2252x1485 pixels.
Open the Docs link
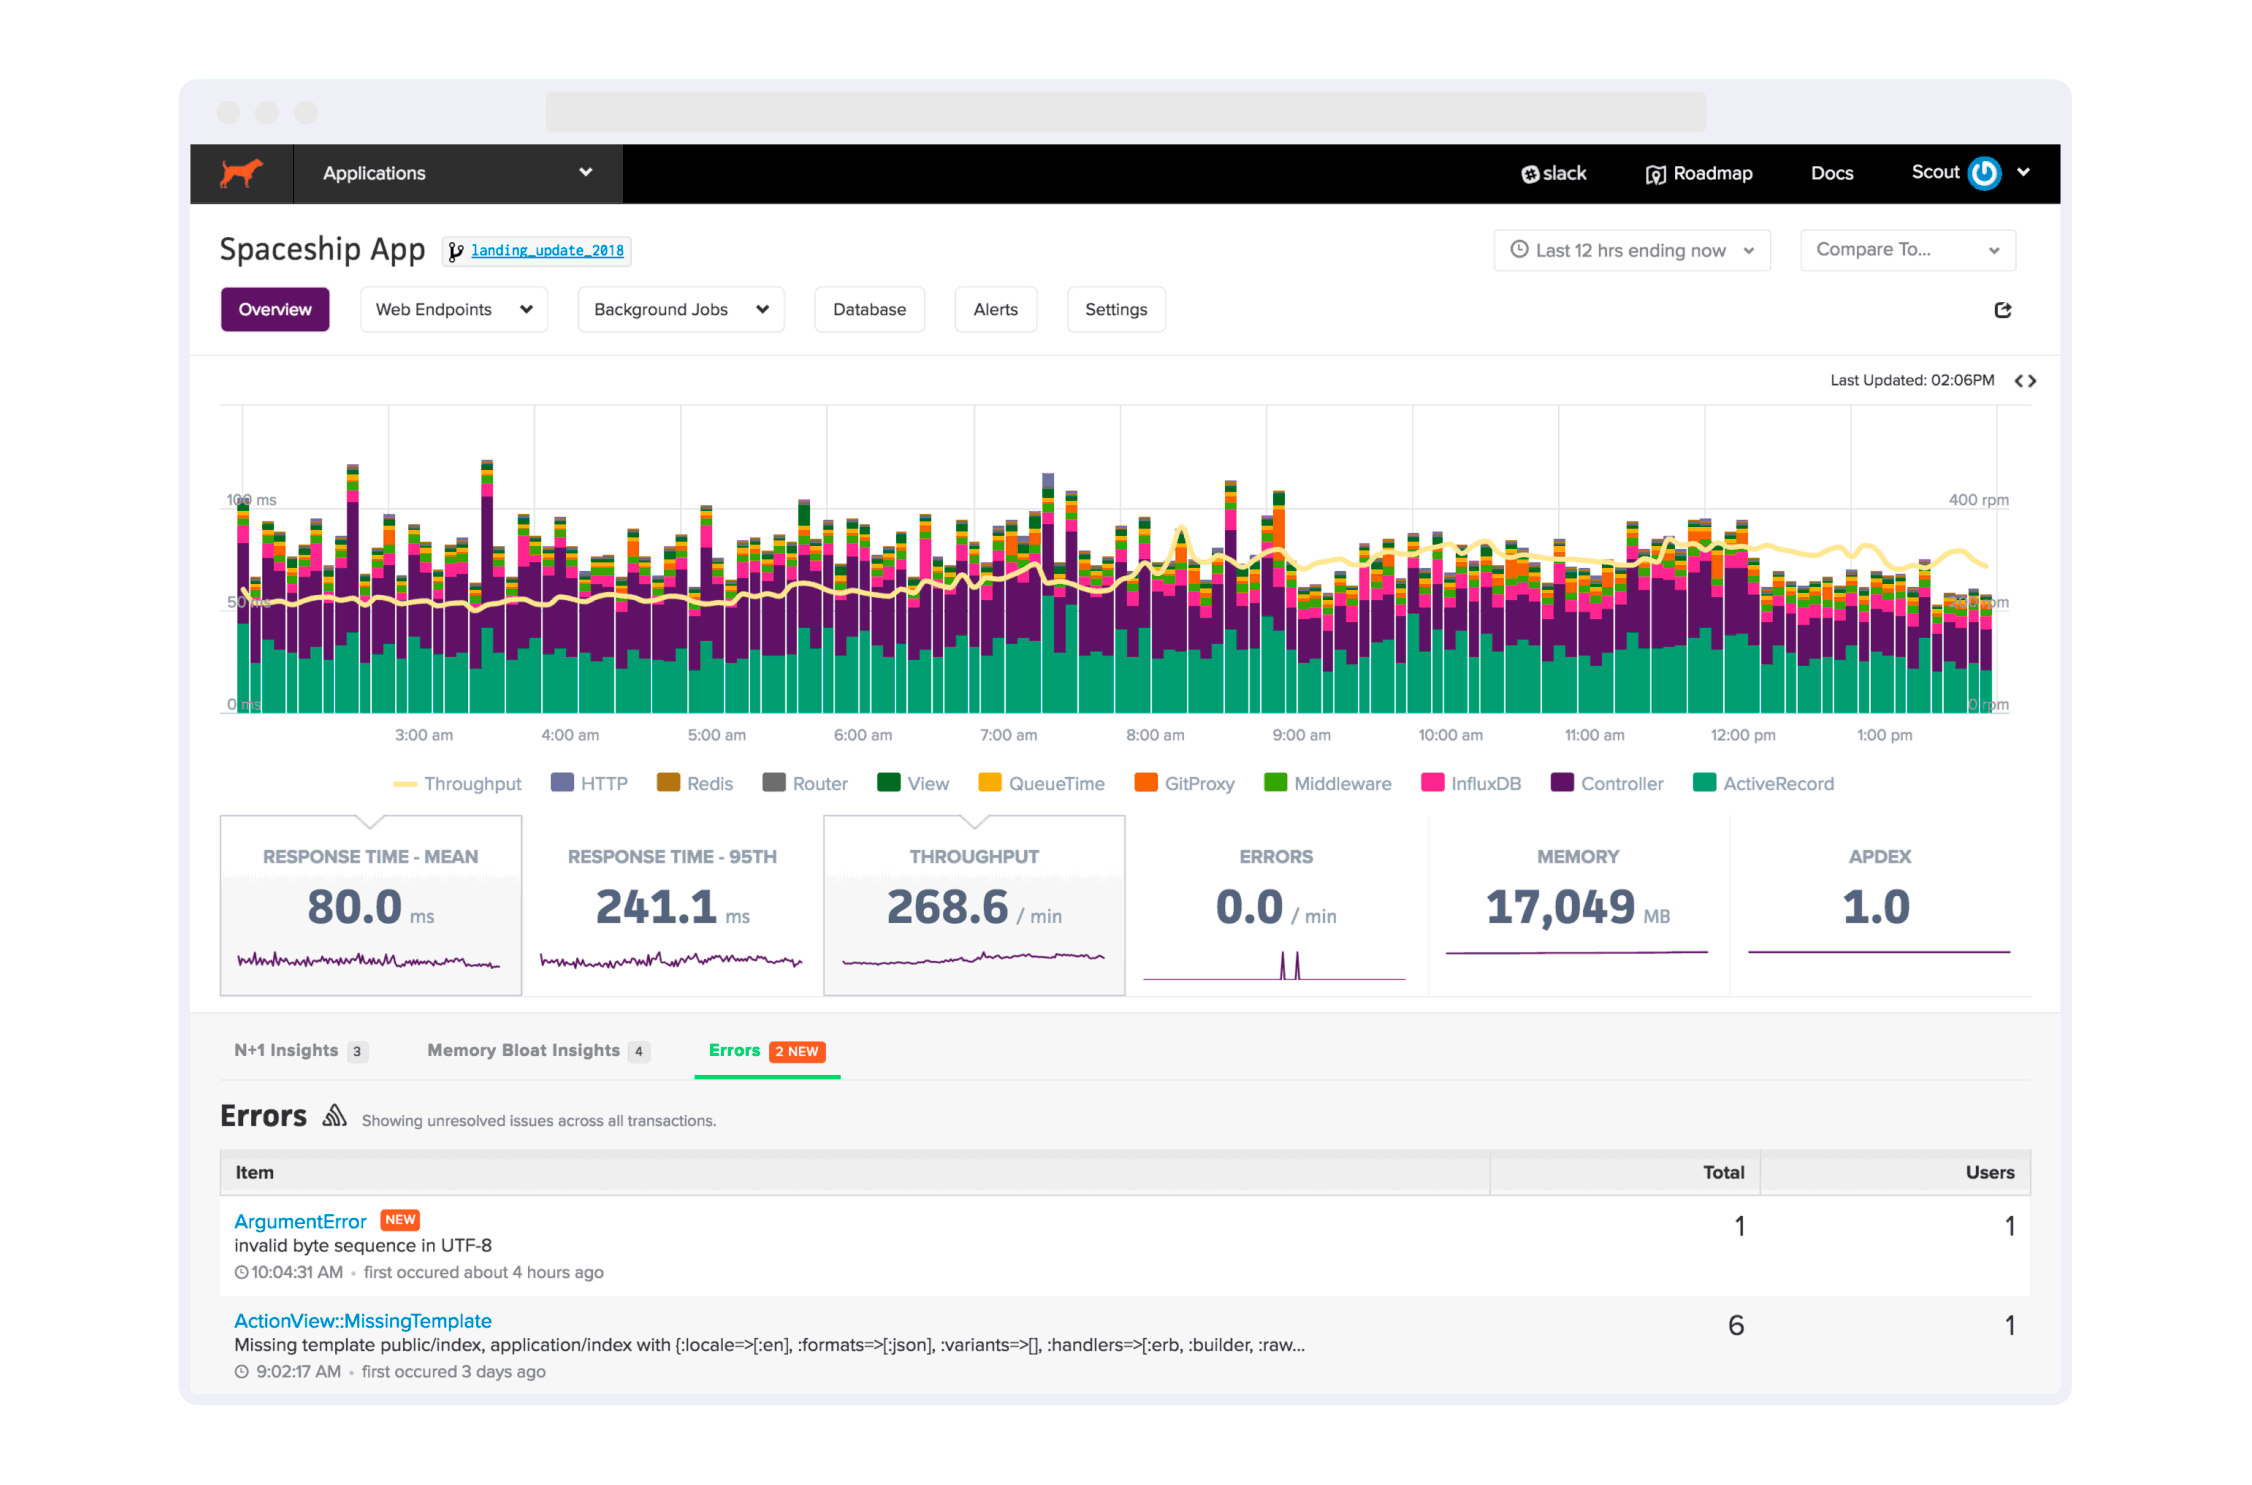(1832, 173)
